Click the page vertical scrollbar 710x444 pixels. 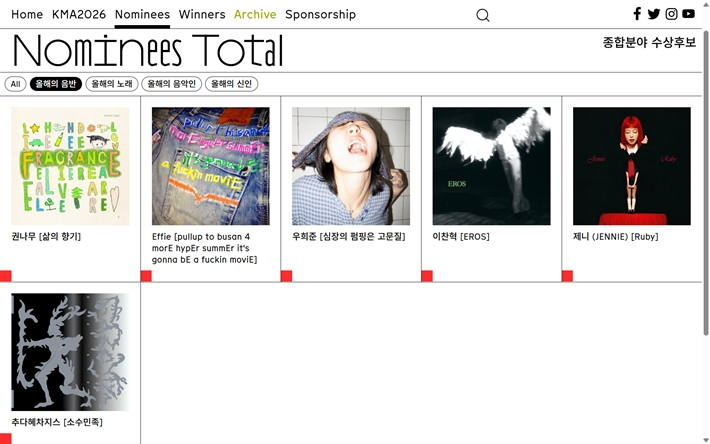pos(705,183)
